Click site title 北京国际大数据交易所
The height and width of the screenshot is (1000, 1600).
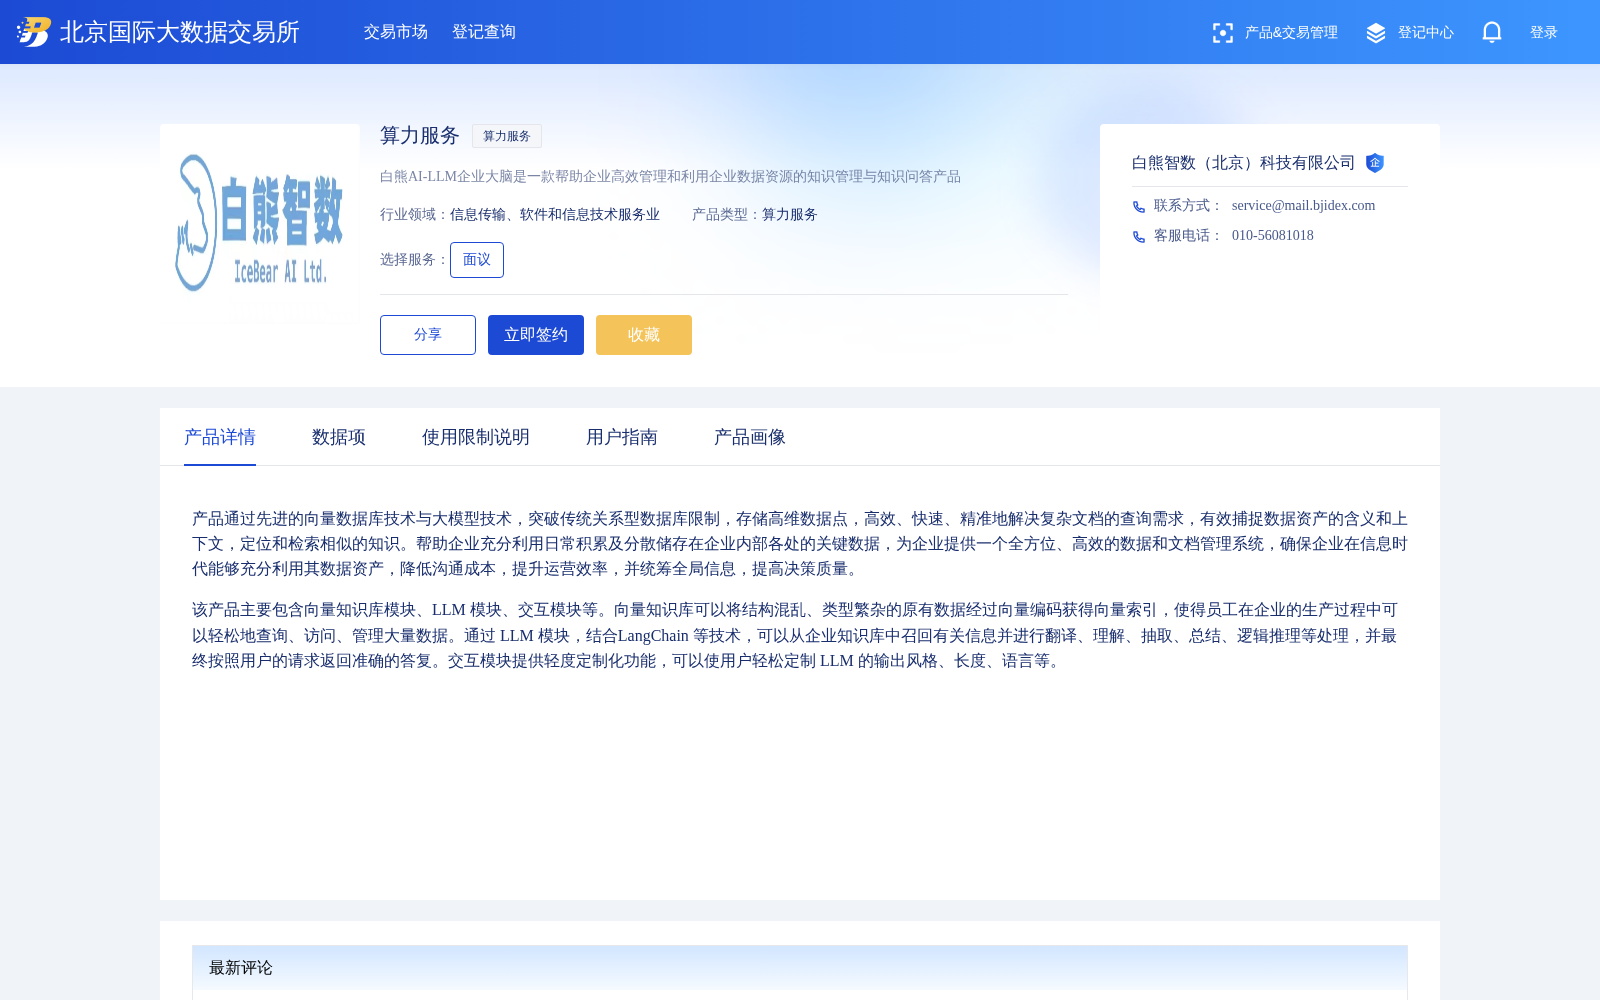180,32
